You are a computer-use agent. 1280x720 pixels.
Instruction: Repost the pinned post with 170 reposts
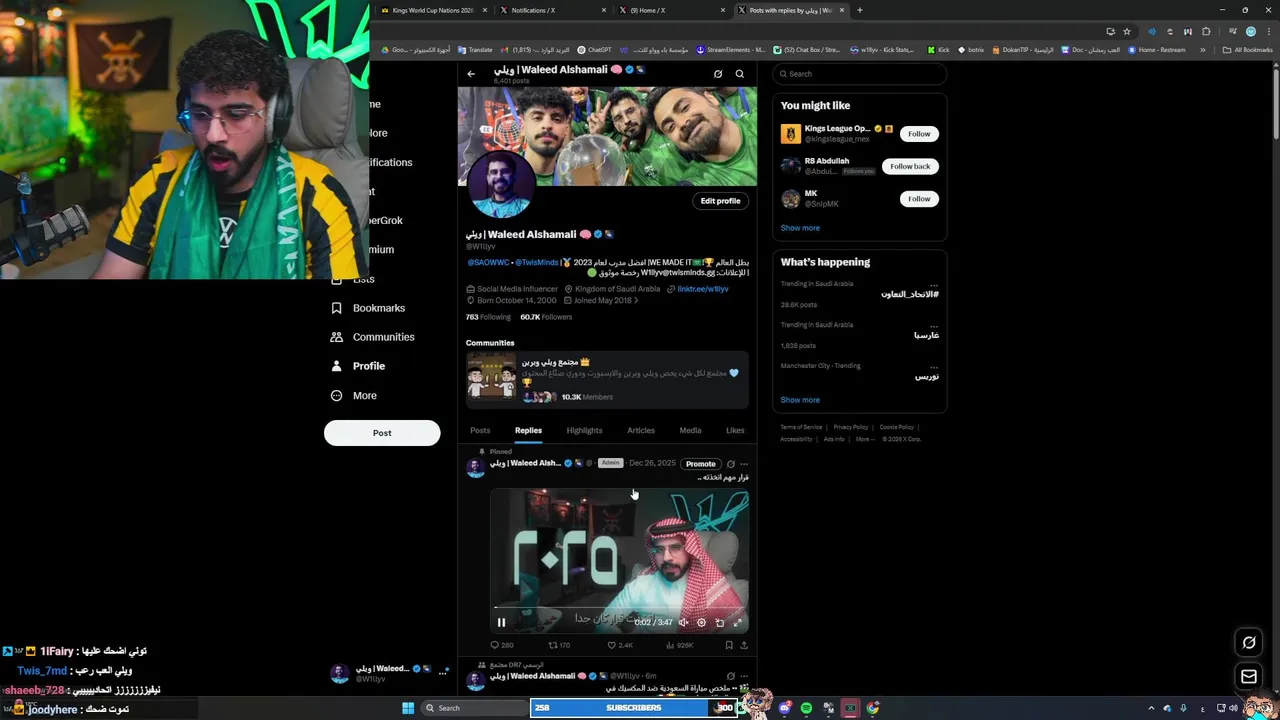[x=559, y=645]
